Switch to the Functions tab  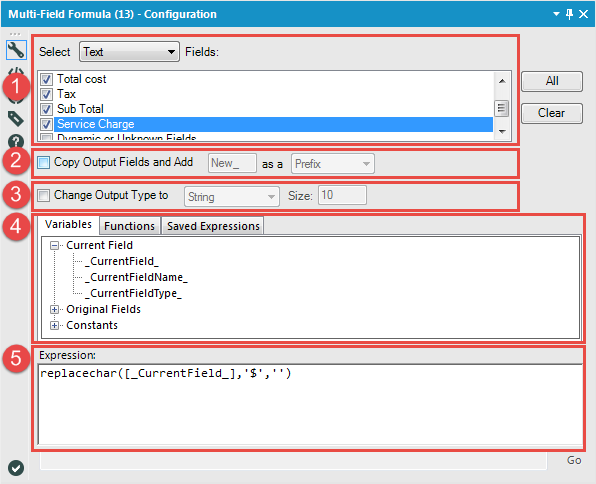click(x=130, y=226)
